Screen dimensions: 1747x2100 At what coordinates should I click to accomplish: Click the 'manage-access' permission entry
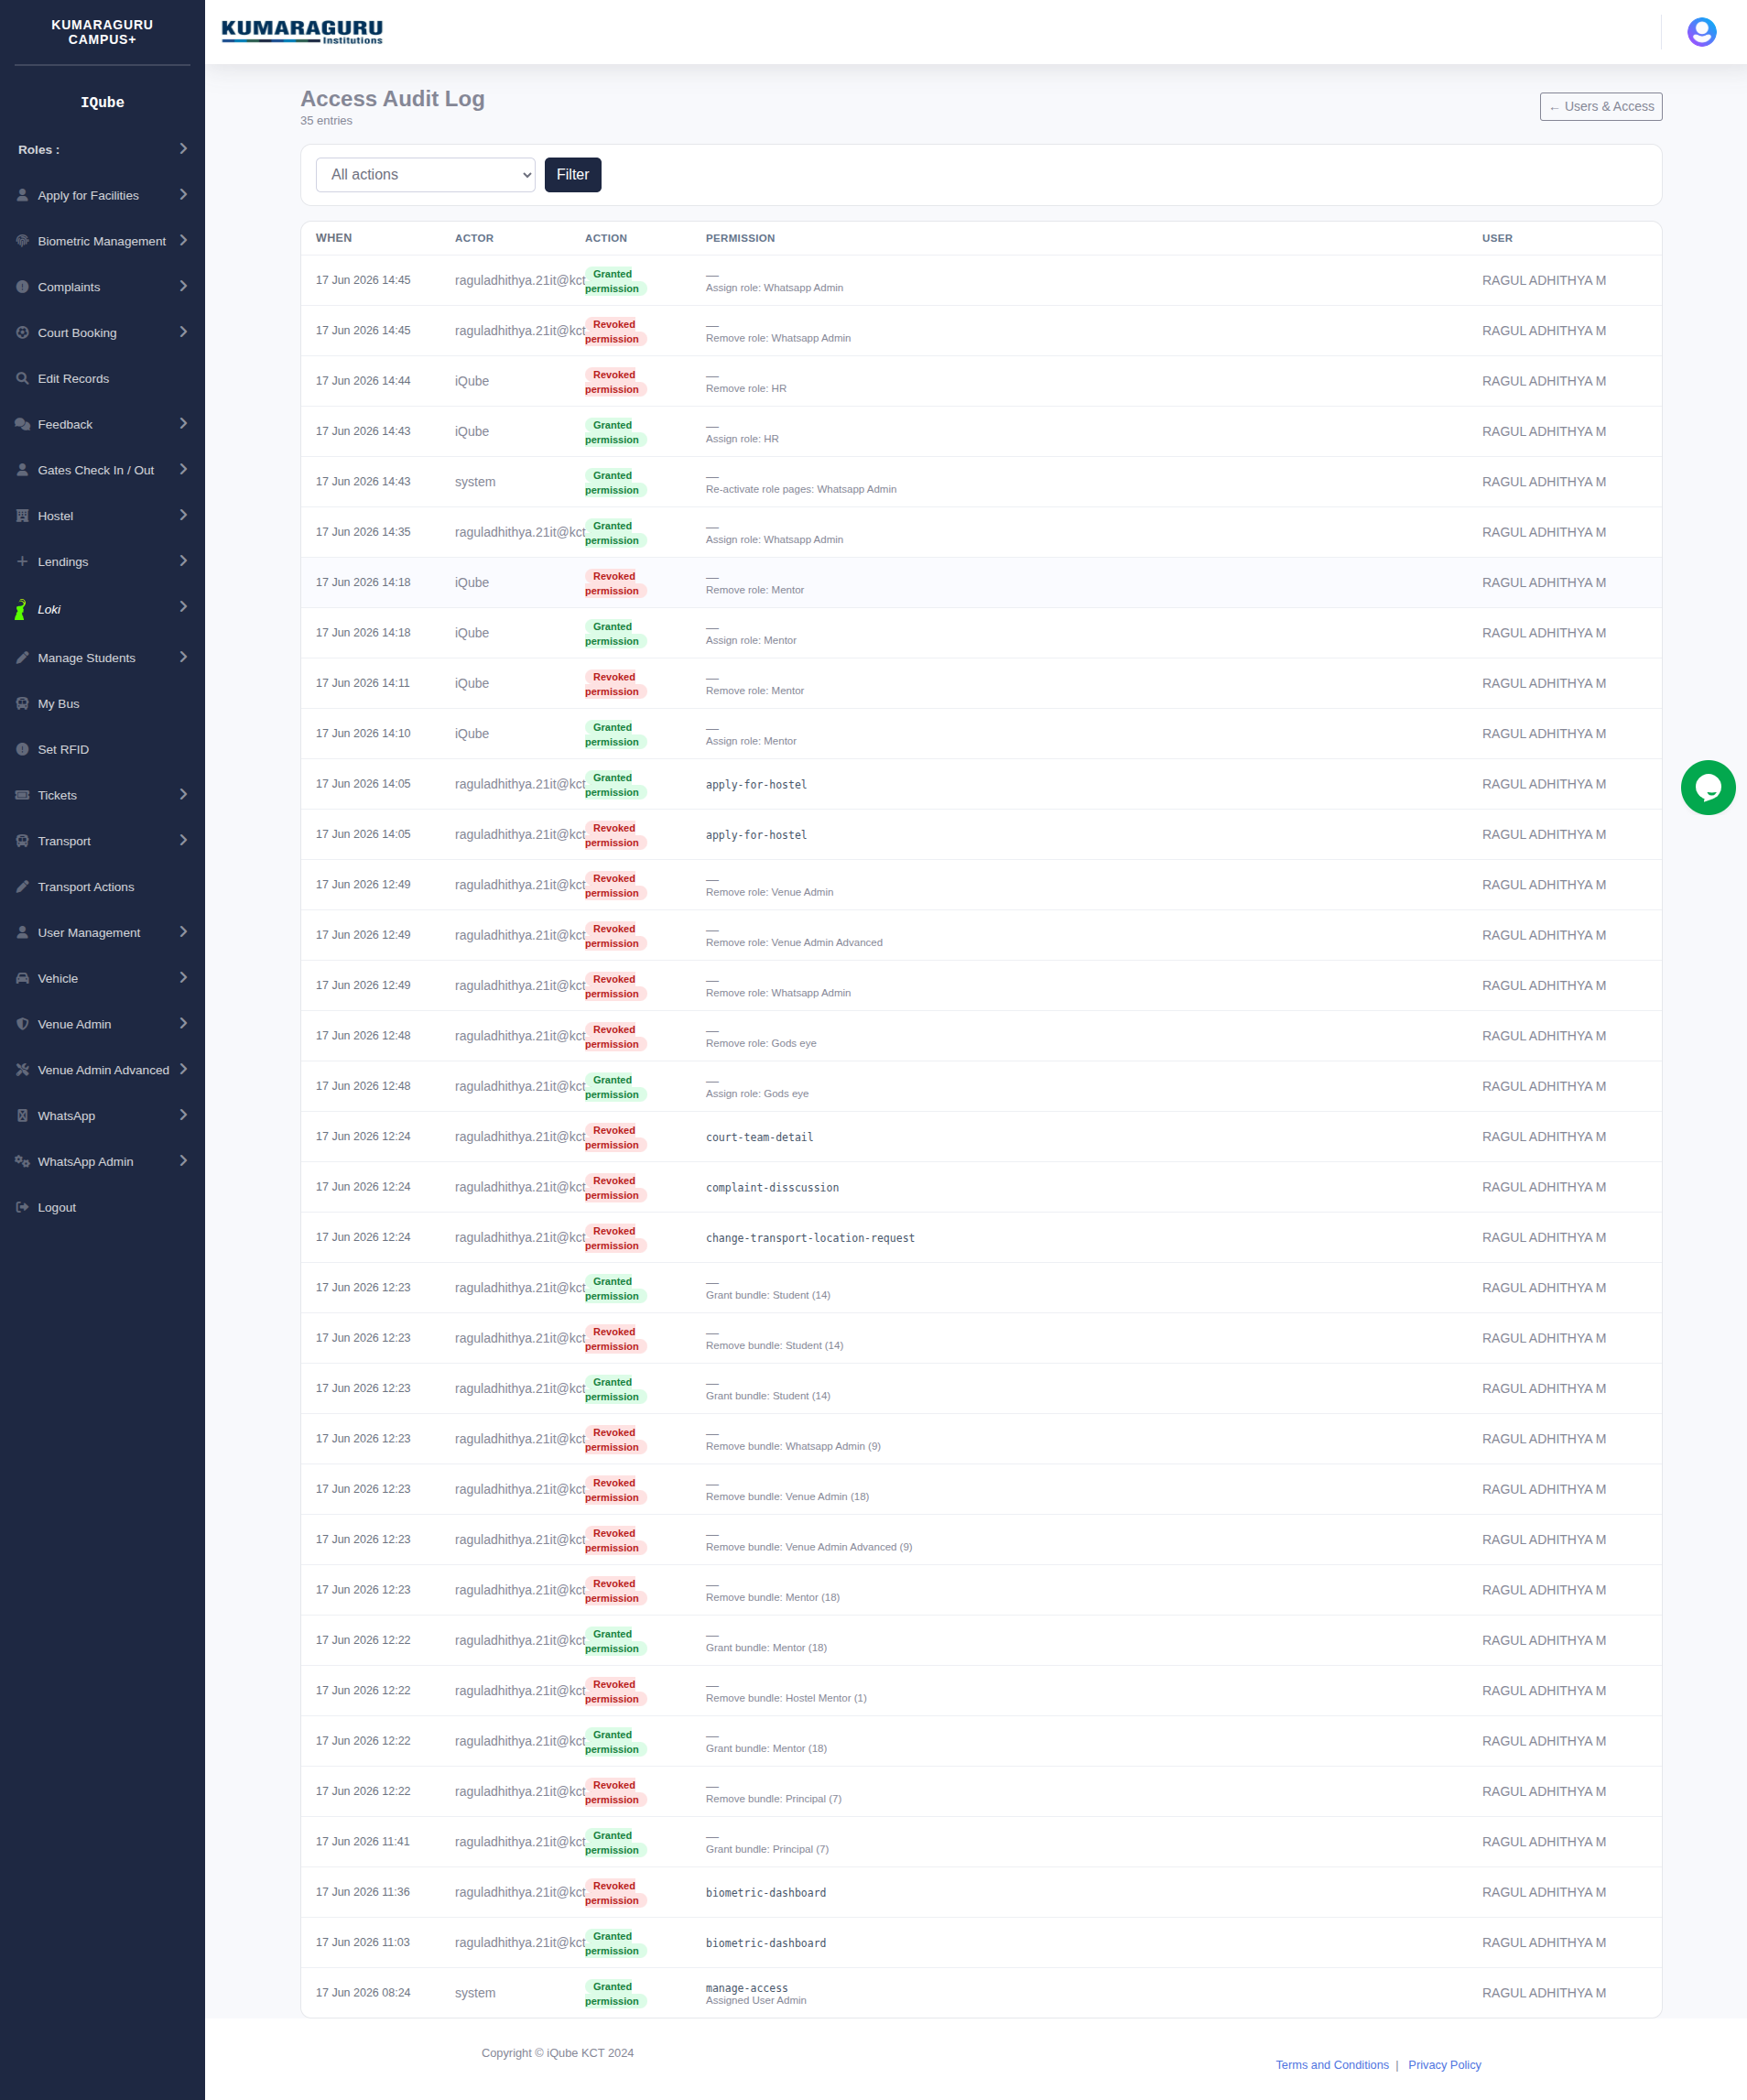[746, 1988]
